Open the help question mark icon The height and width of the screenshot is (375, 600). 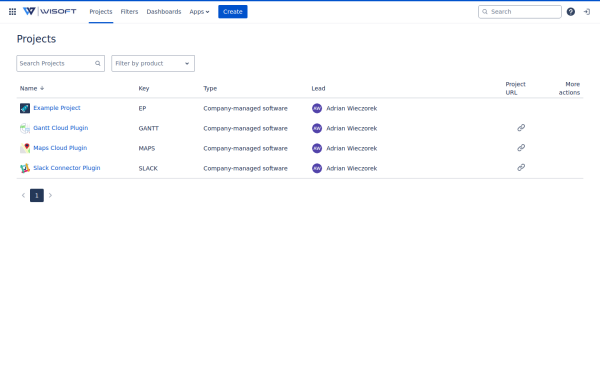(571, 12)
